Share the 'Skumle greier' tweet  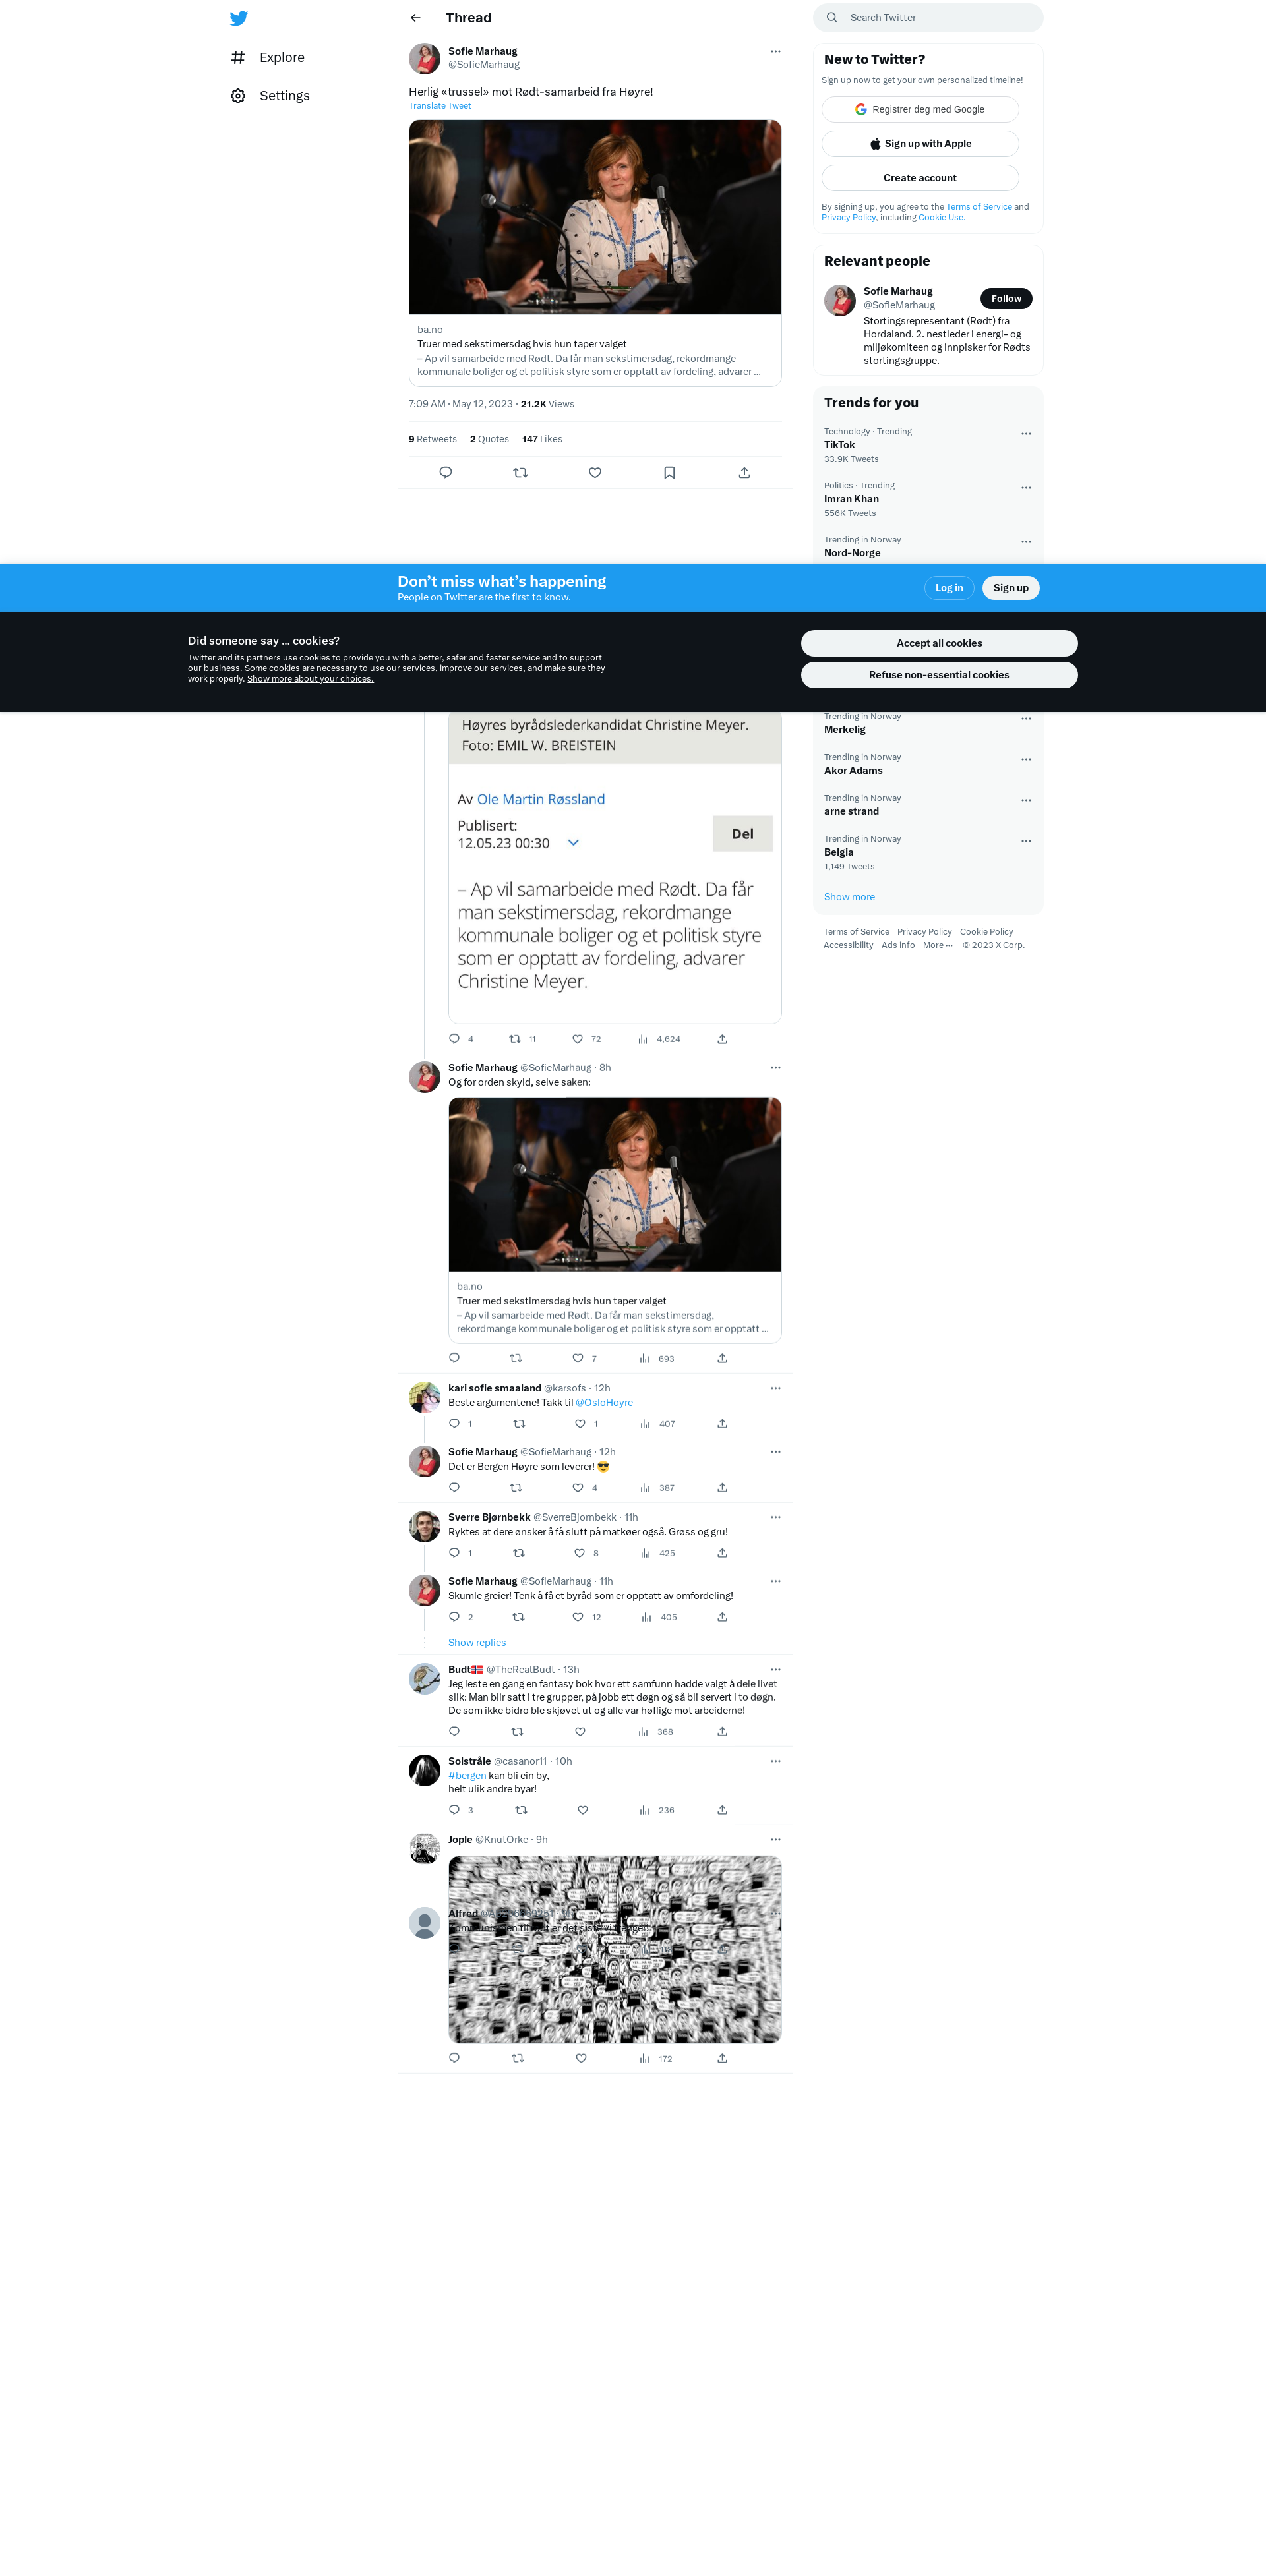click(x=722, y=1617)
